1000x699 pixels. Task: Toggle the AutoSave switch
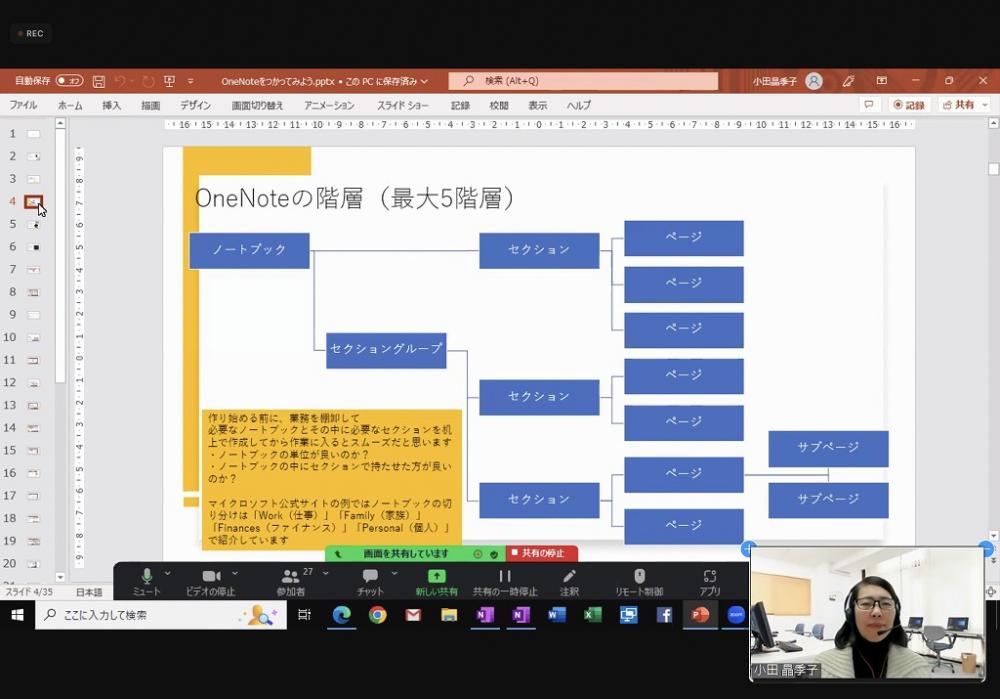click(x=69, y=81)
